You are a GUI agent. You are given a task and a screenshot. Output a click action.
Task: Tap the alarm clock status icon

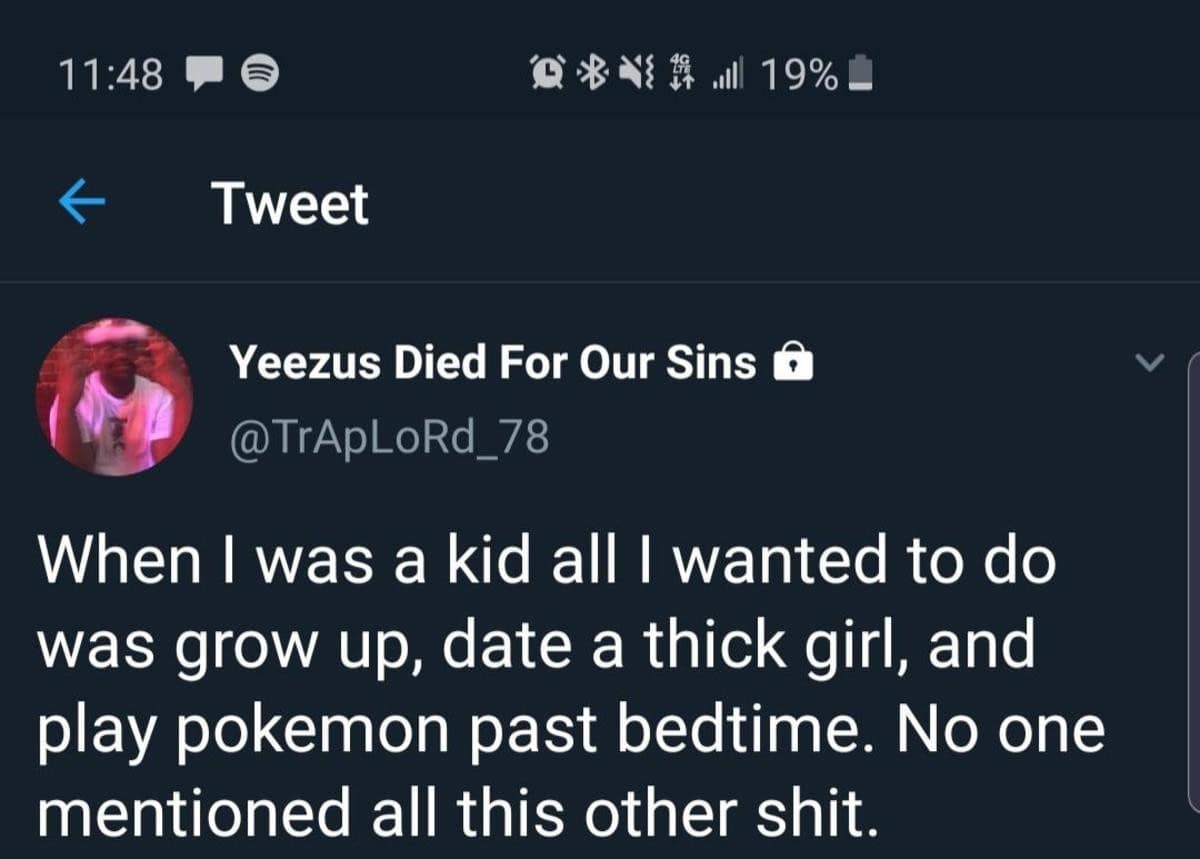[549, 72]
